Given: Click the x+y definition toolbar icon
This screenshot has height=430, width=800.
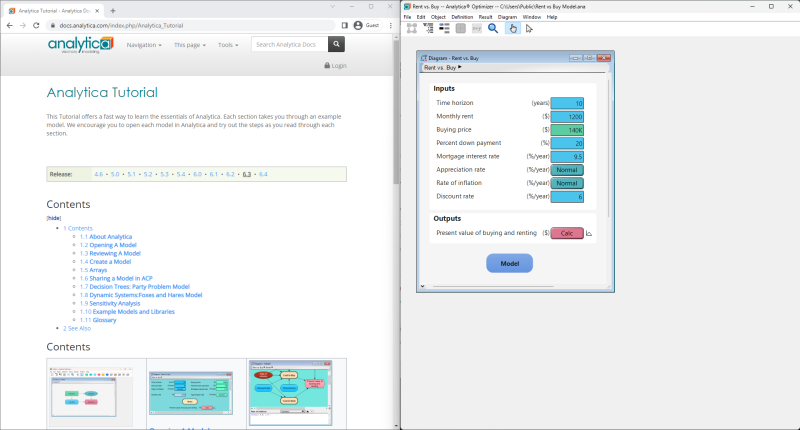Looking at the screenshot, I should pyautogui.click(x=477, y=29).
